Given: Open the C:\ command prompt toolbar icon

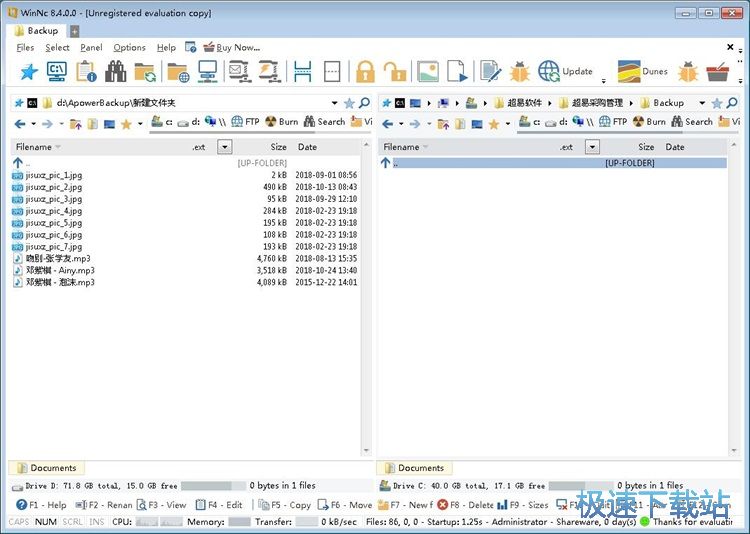Looking at the screenshot, I should pyautogui.click(x=56, y=71).
